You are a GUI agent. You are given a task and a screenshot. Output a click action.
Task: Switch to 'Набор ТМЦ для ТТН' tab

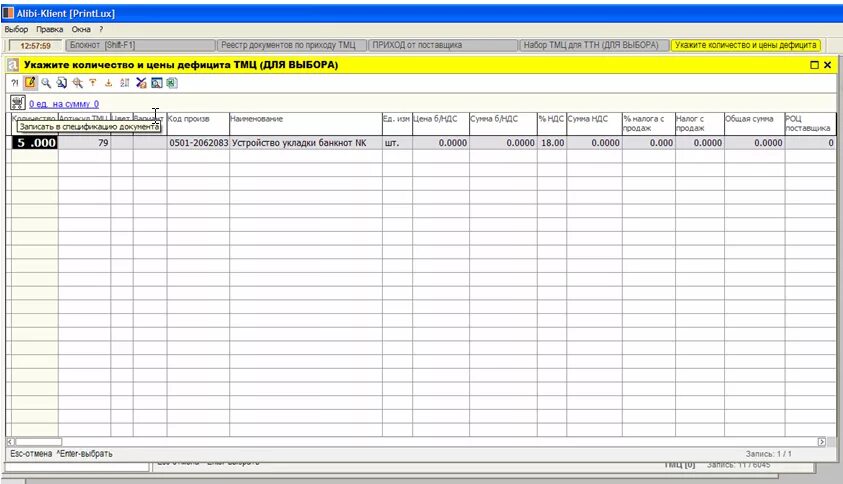pos(595,45)
